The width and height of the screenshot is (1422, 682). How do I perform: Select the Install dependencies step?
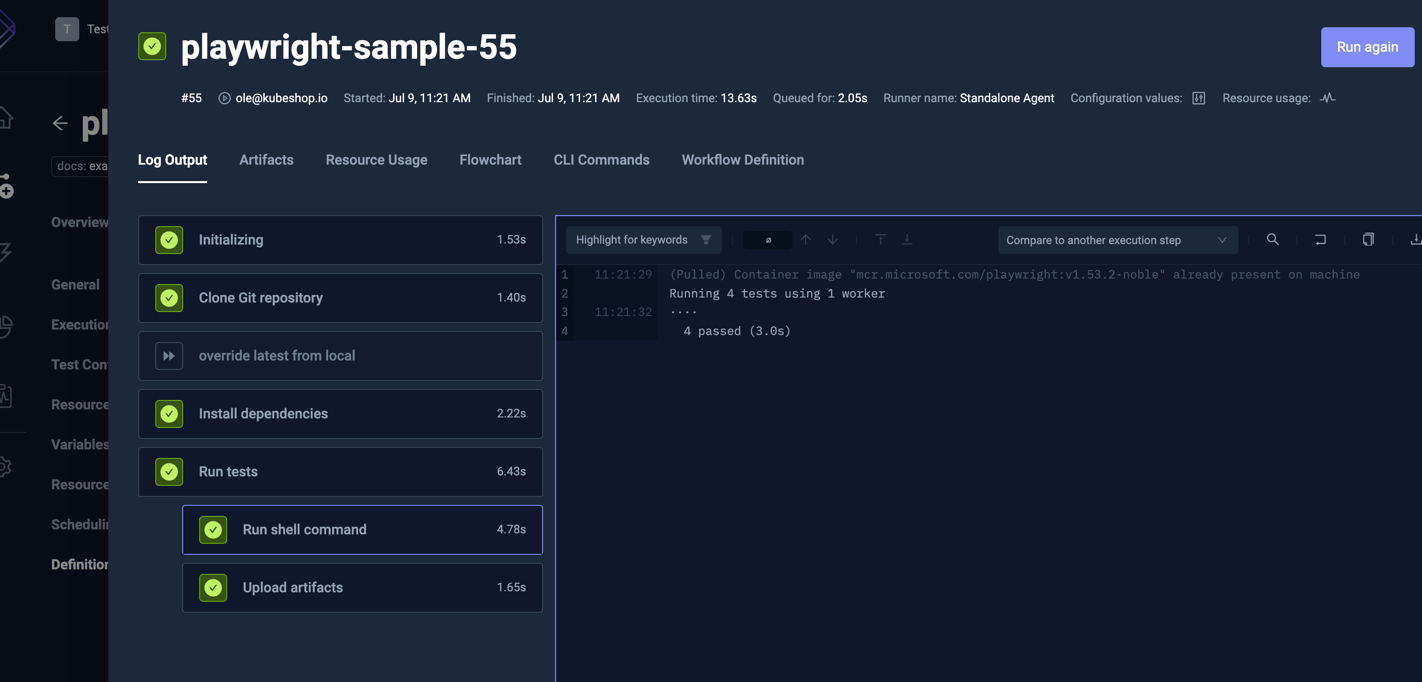340,414
